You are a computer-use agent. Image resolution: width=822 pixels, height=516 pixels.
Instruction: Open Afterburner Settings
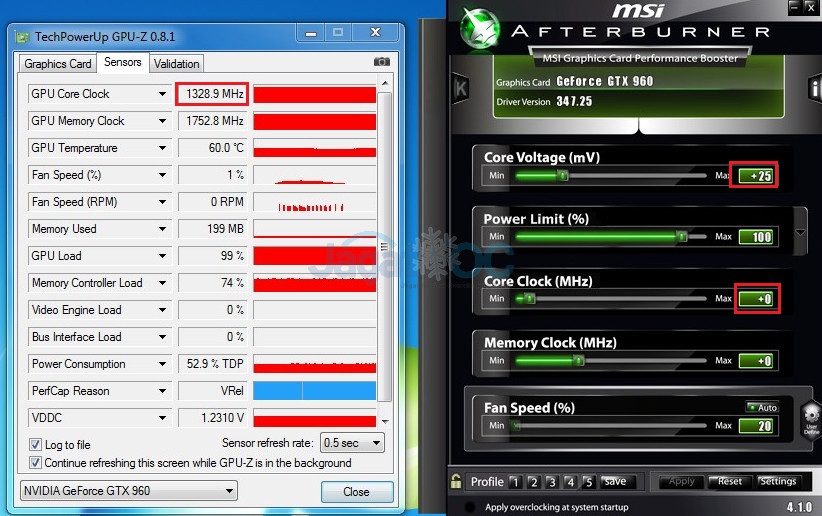778,481
